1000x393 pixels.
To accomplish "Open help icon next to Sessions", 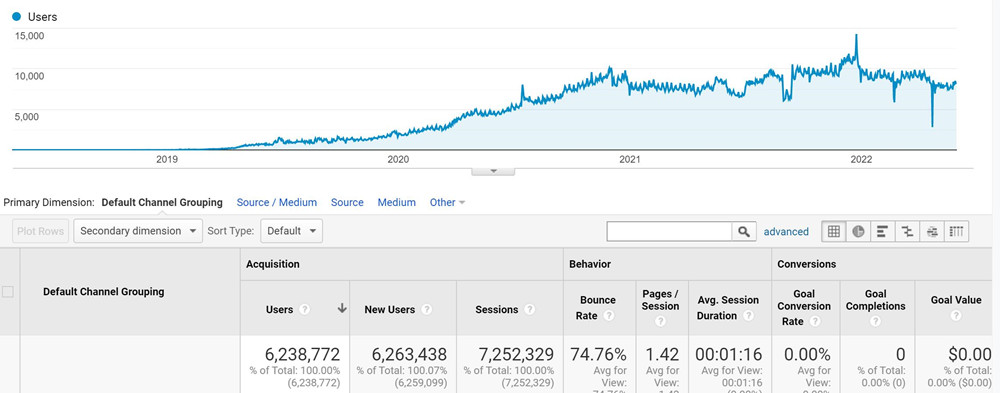I will pyautogui.click(x=529, y=309).
